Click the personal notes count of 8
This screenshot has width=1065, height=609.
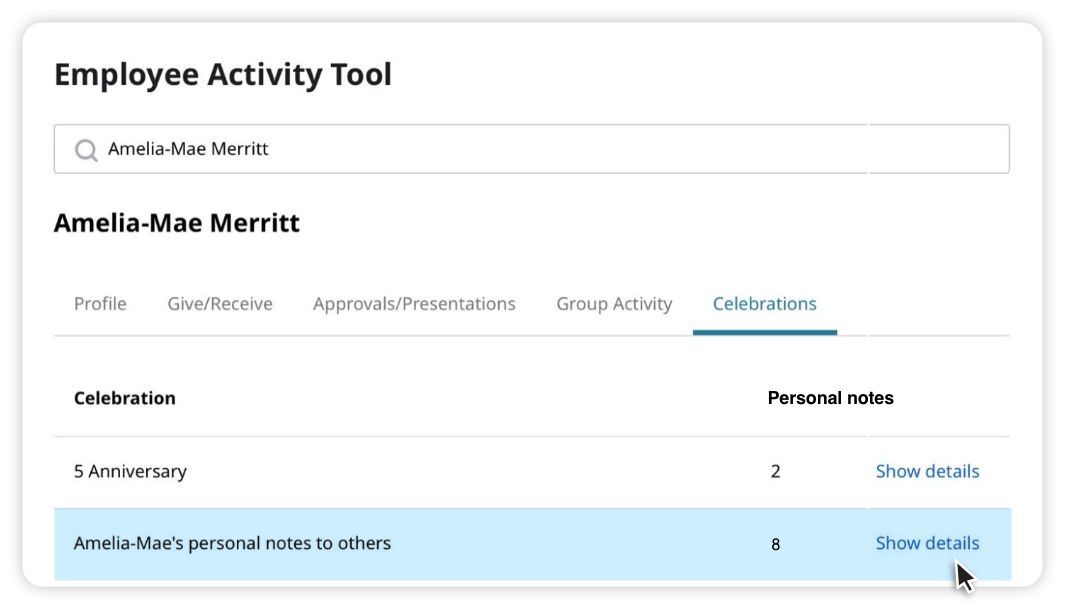[x=776, y=545]
